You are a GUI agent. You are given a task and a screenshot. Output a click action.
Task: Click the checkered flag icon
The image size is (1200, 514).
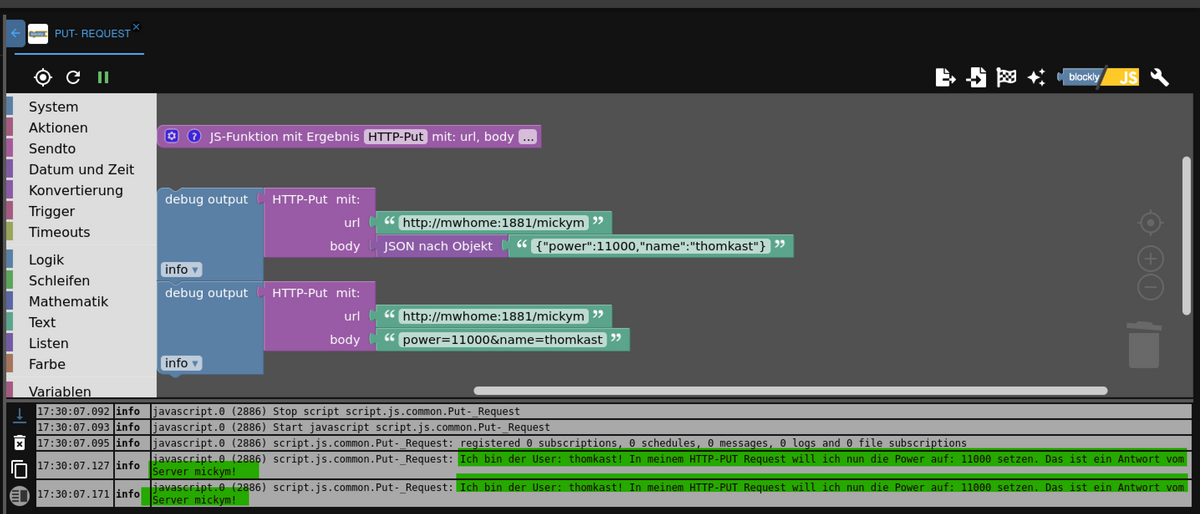(1006, 77)
